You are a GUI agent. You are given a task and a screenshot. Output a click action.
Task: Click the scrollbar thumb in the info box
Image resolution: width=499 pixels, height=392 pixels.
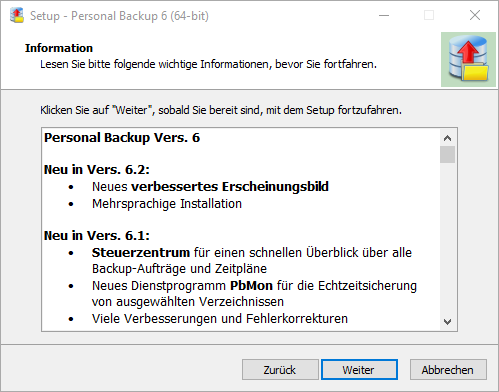447,155
